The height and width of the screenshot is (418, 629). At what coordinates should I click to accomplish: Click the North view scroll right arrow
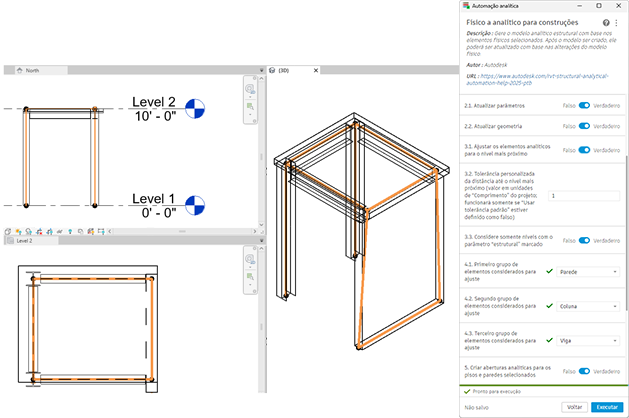click(254, 231)
